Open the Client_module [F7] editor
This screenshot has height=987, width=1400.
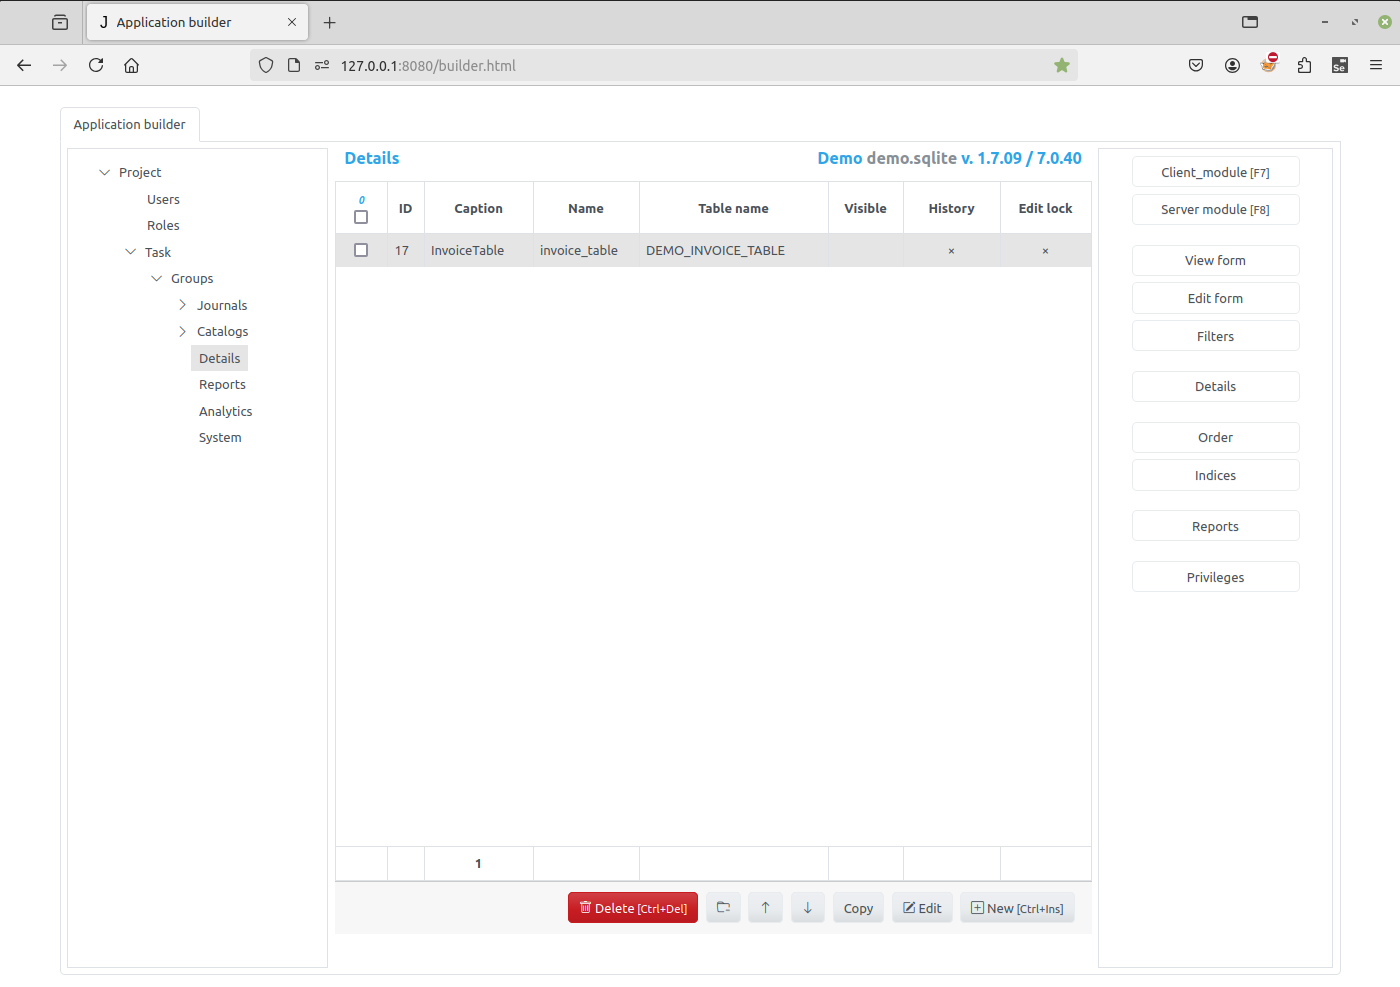point(1215,172)
